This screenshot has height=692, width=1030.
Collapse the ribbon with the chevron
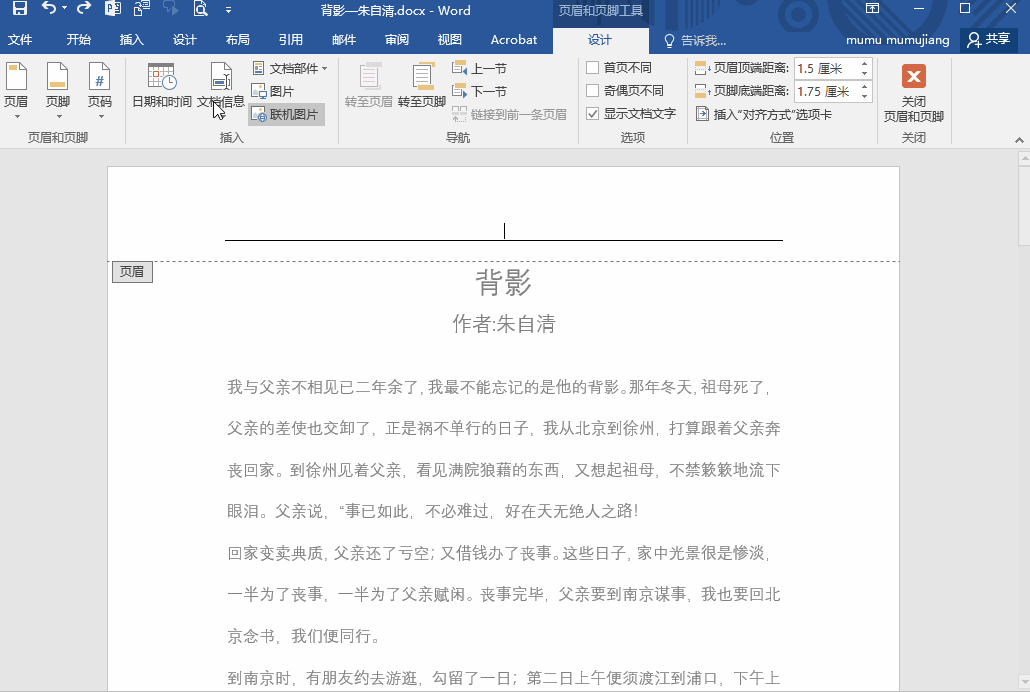point(1019,139)
